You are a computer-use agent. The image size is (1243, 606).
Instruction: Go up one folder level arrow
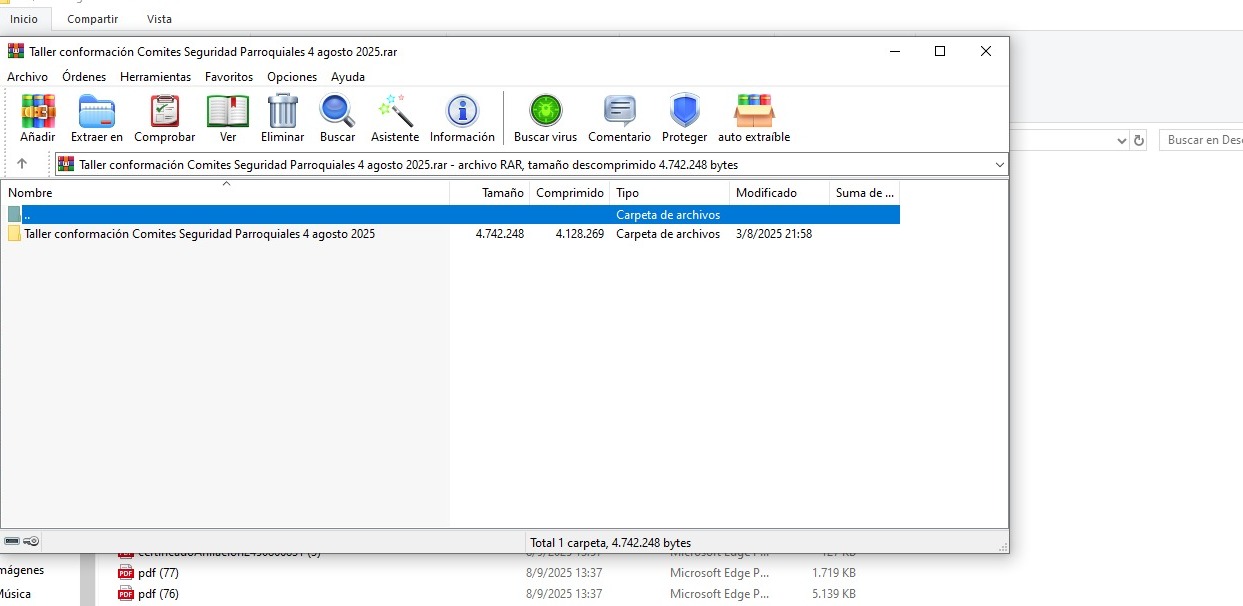pos(22,164)
